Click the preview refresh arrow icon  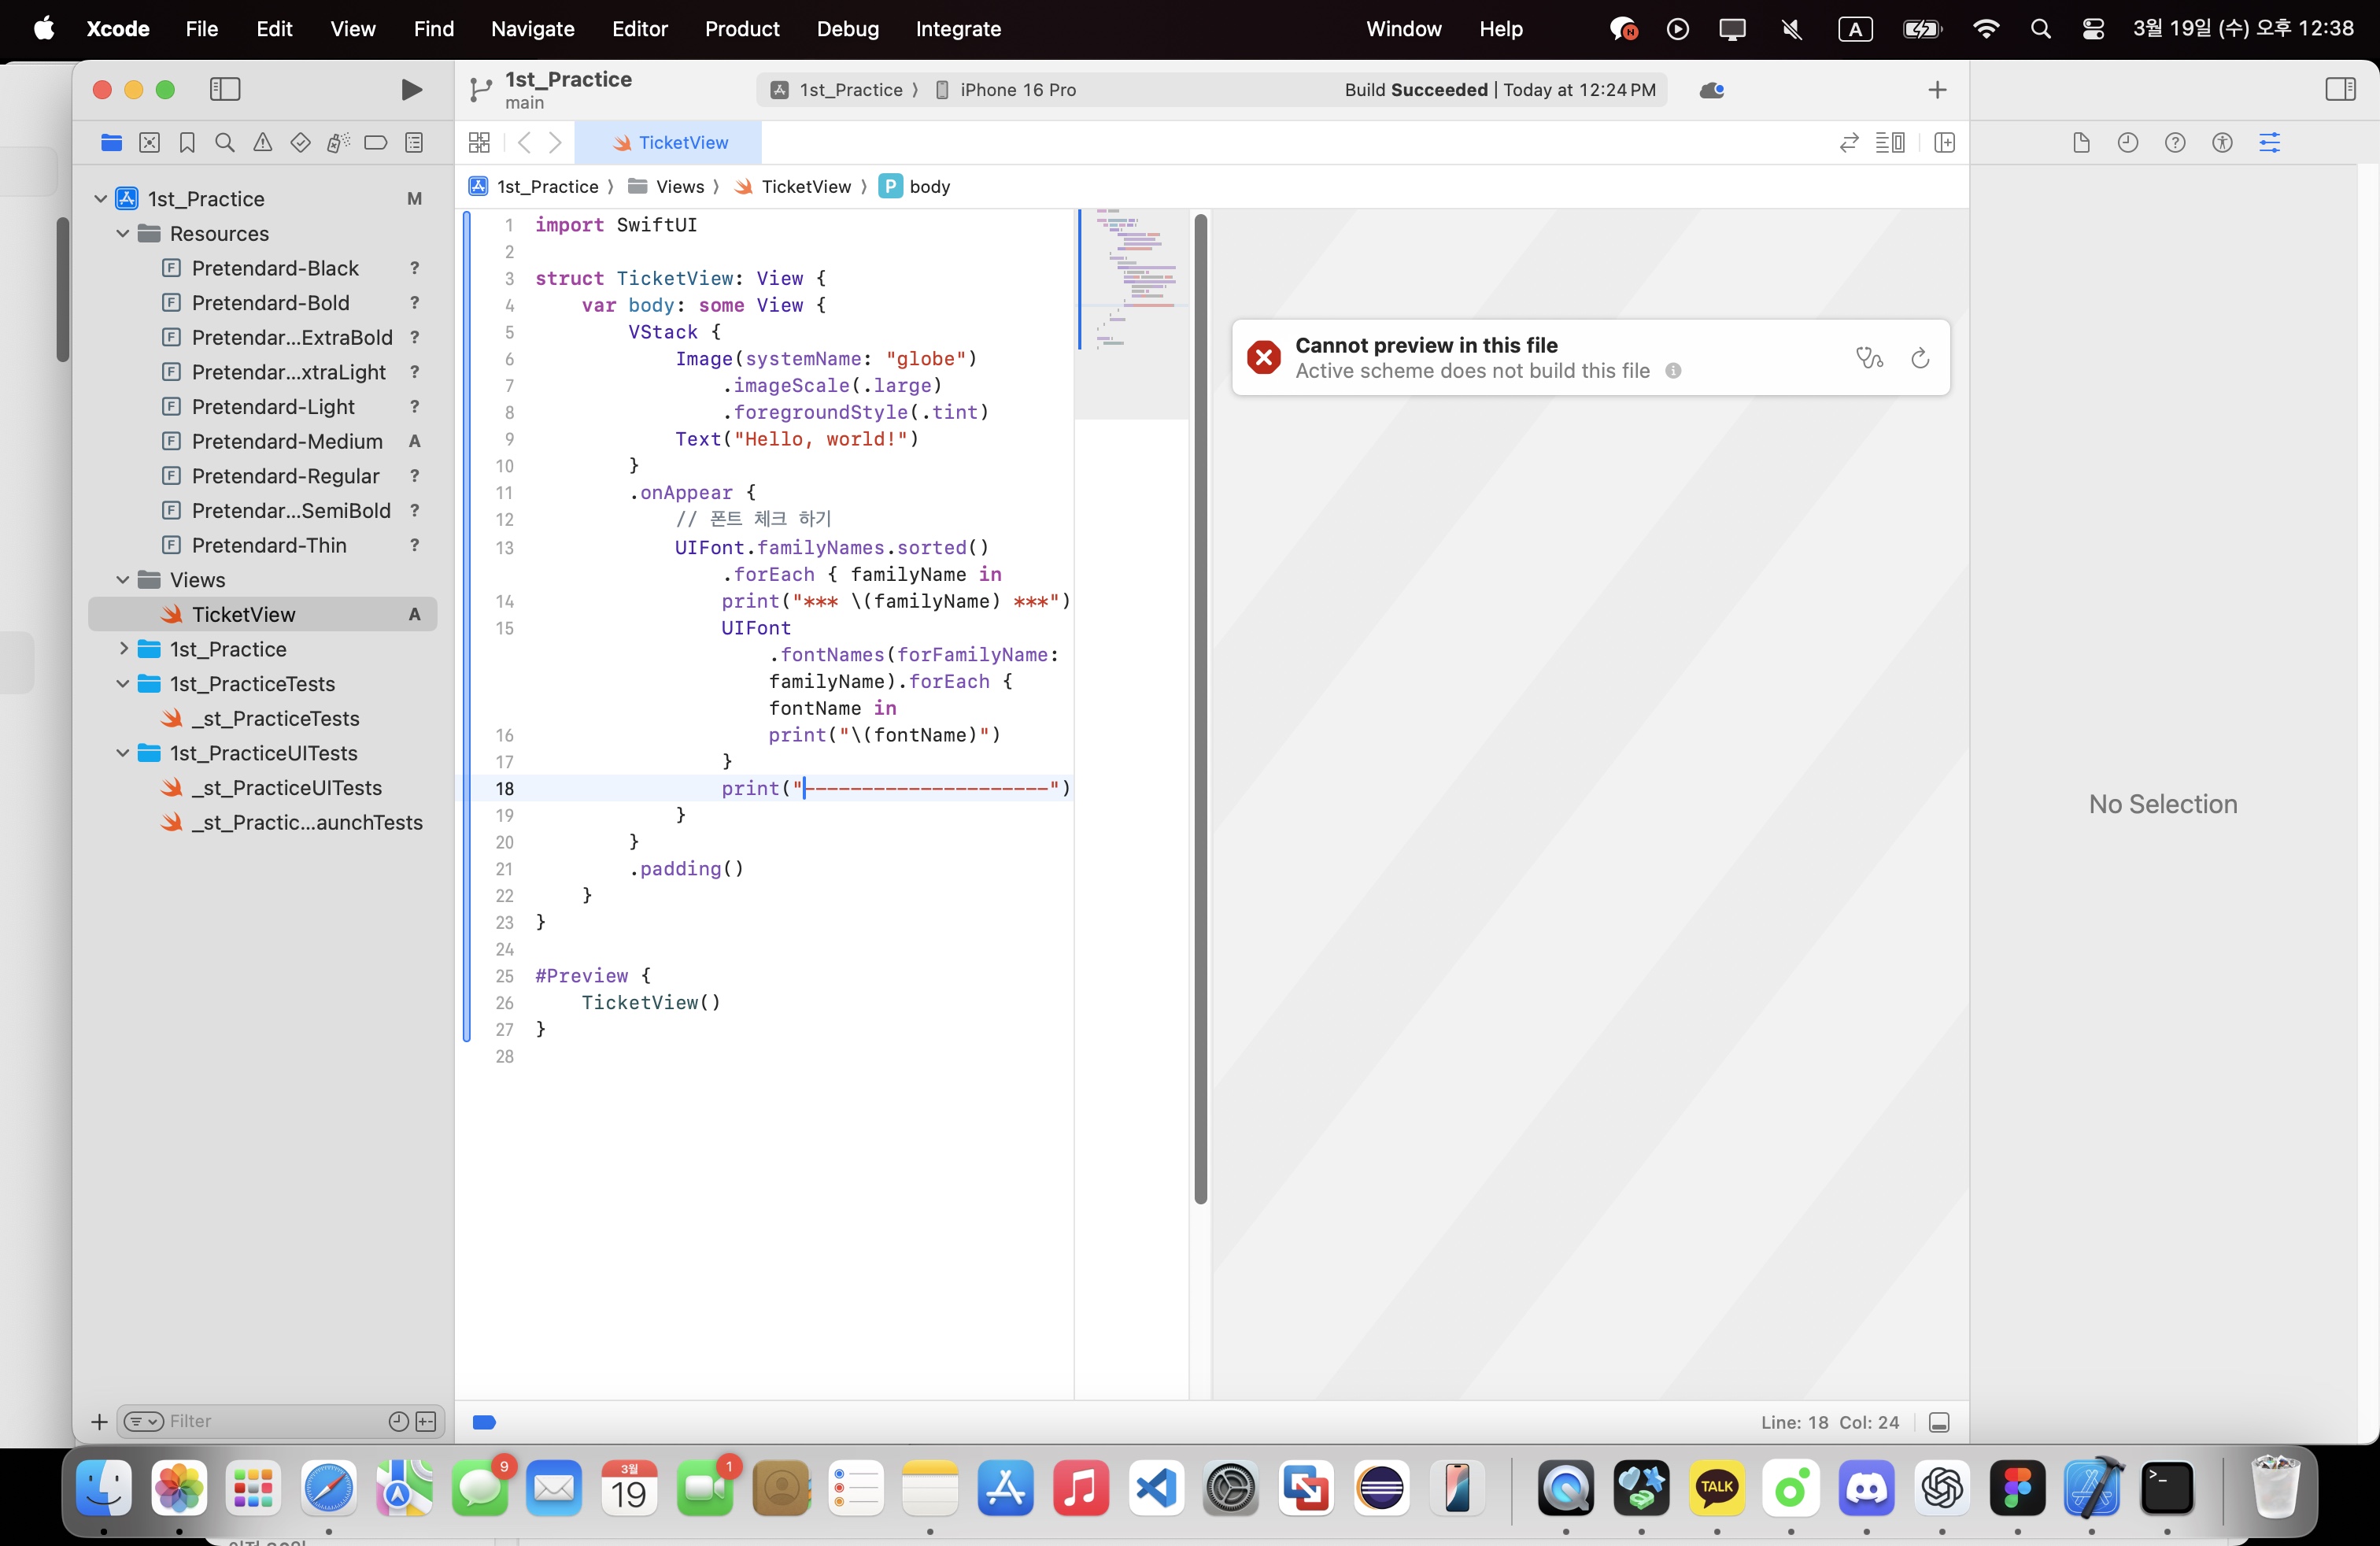1919,358
